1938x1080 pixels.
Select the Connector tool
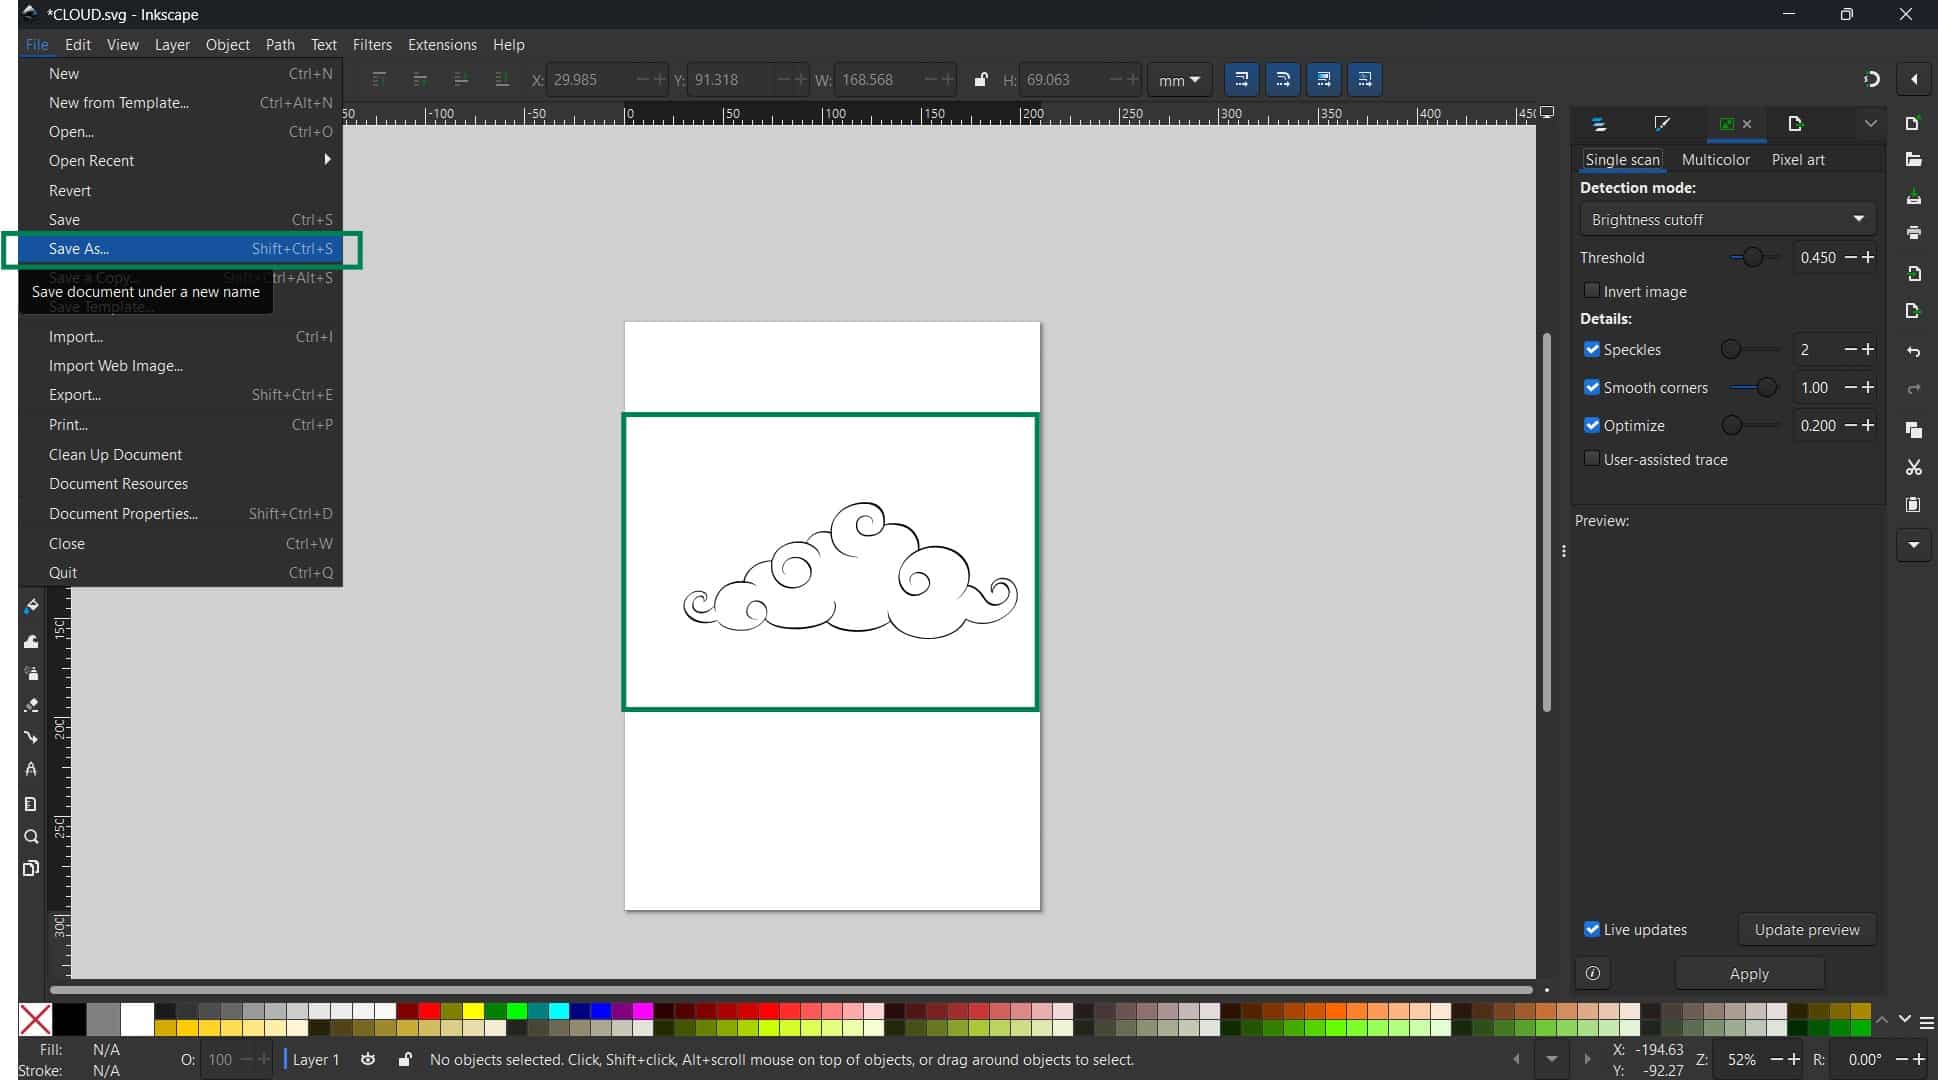point(31,737)
